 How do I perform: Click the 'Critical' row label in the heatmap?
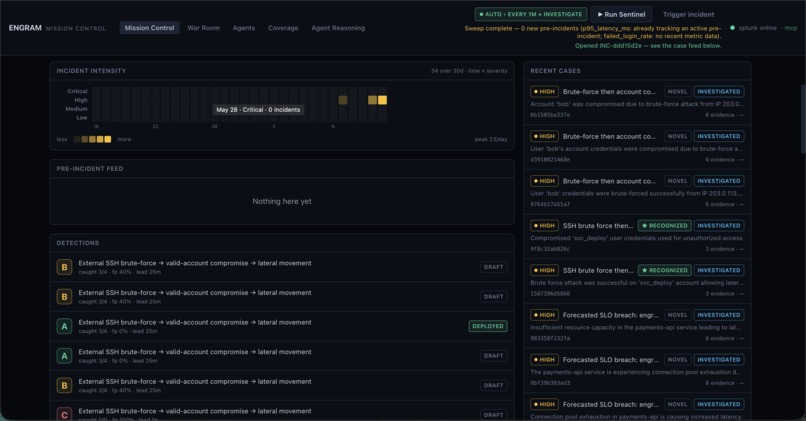click(77, 91)
